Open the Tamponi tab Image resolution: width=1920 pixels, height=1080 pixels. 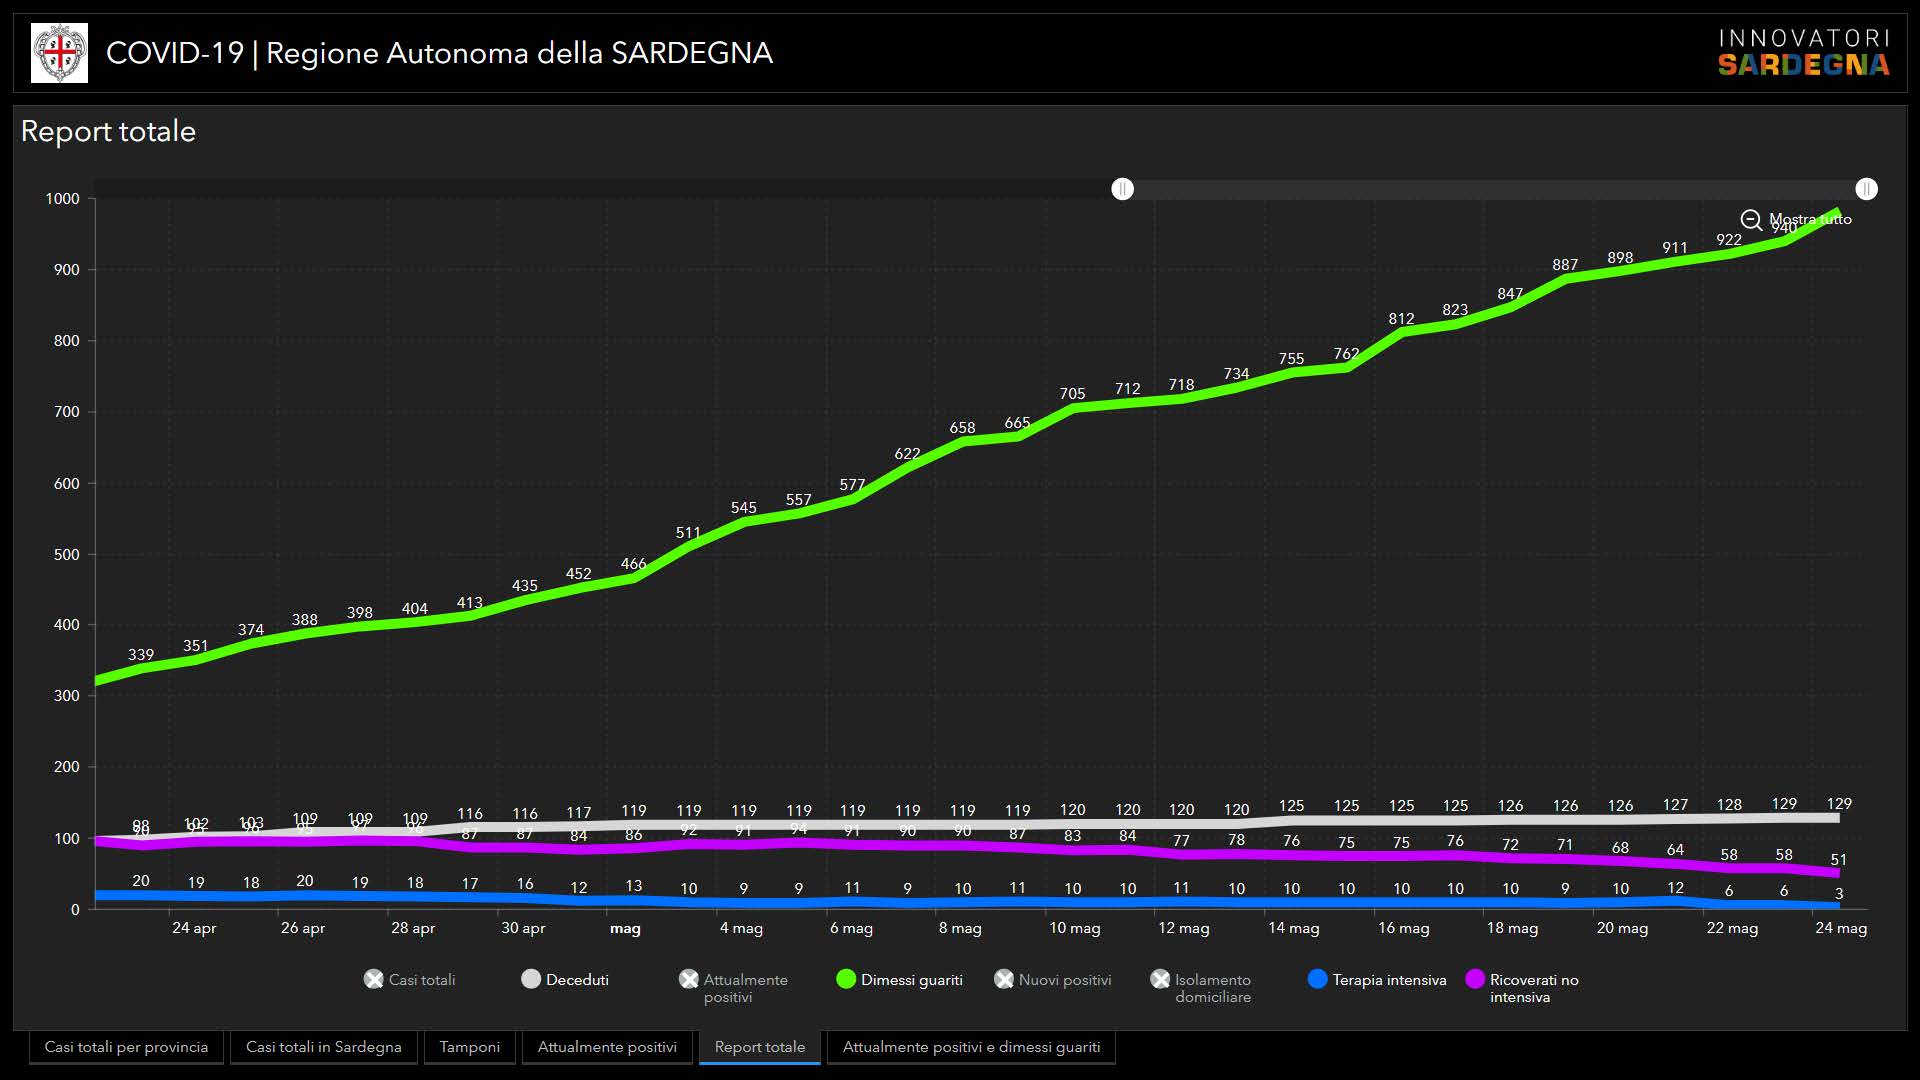tap(469, 1047)
